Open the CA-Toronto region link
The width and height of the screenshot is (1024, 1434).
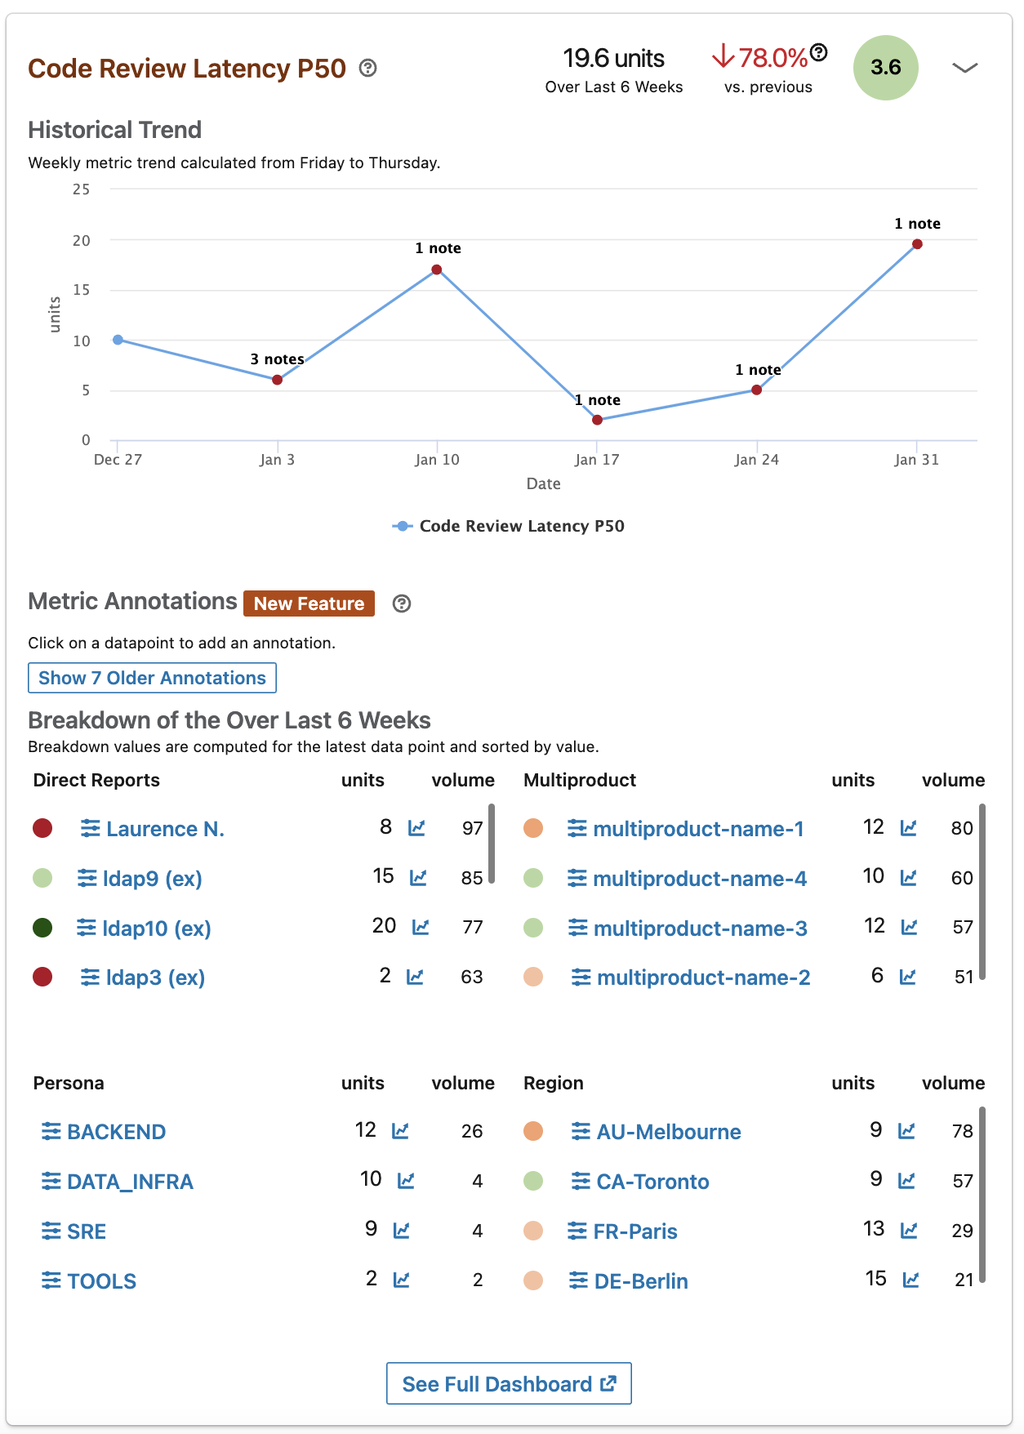(x=652, y=1181)
